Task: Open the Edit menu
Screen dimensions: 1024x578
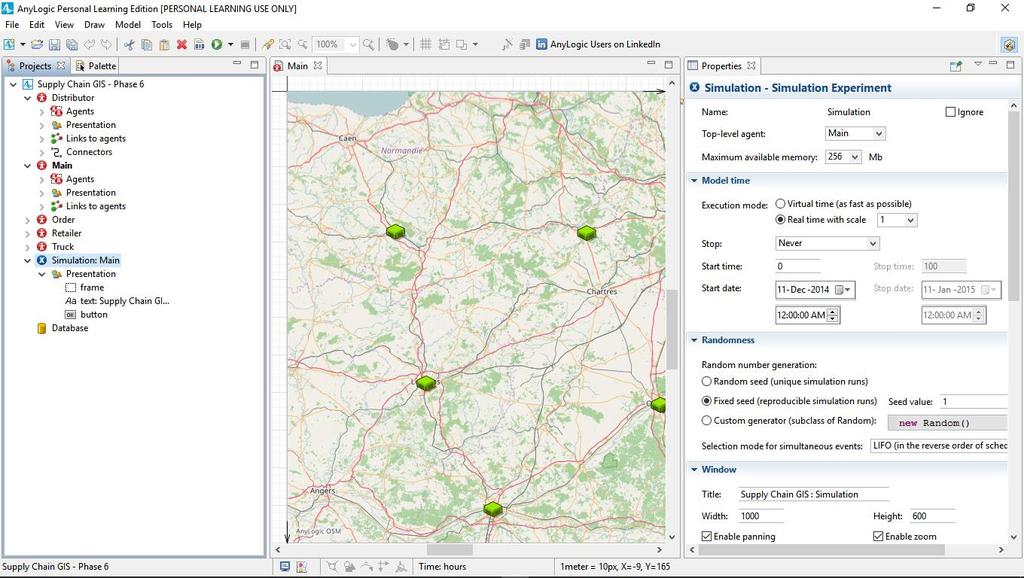Action: (x=37, y=25)
